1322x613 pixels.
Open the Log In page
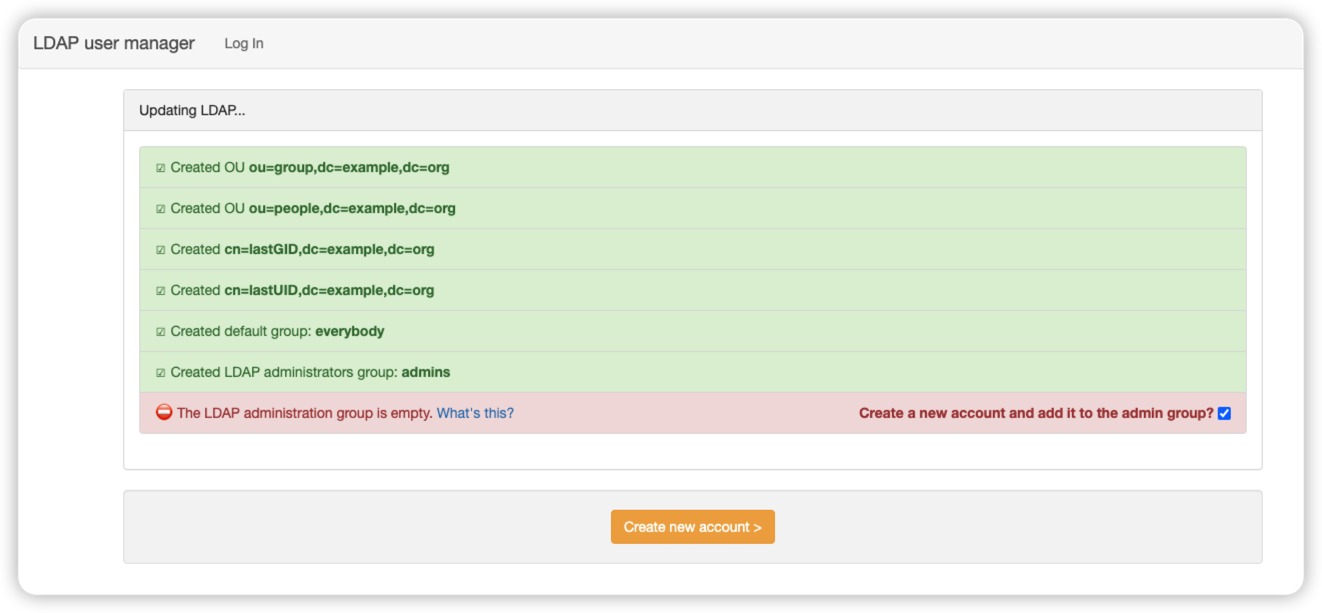pos(244,43)
